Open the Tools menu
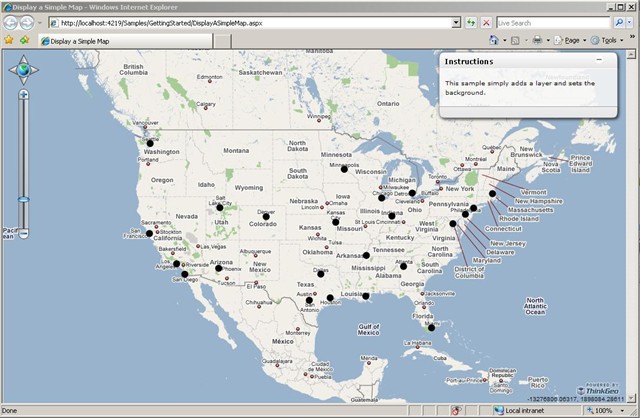Screen dimensions: 640x418 tap(607, 40)
